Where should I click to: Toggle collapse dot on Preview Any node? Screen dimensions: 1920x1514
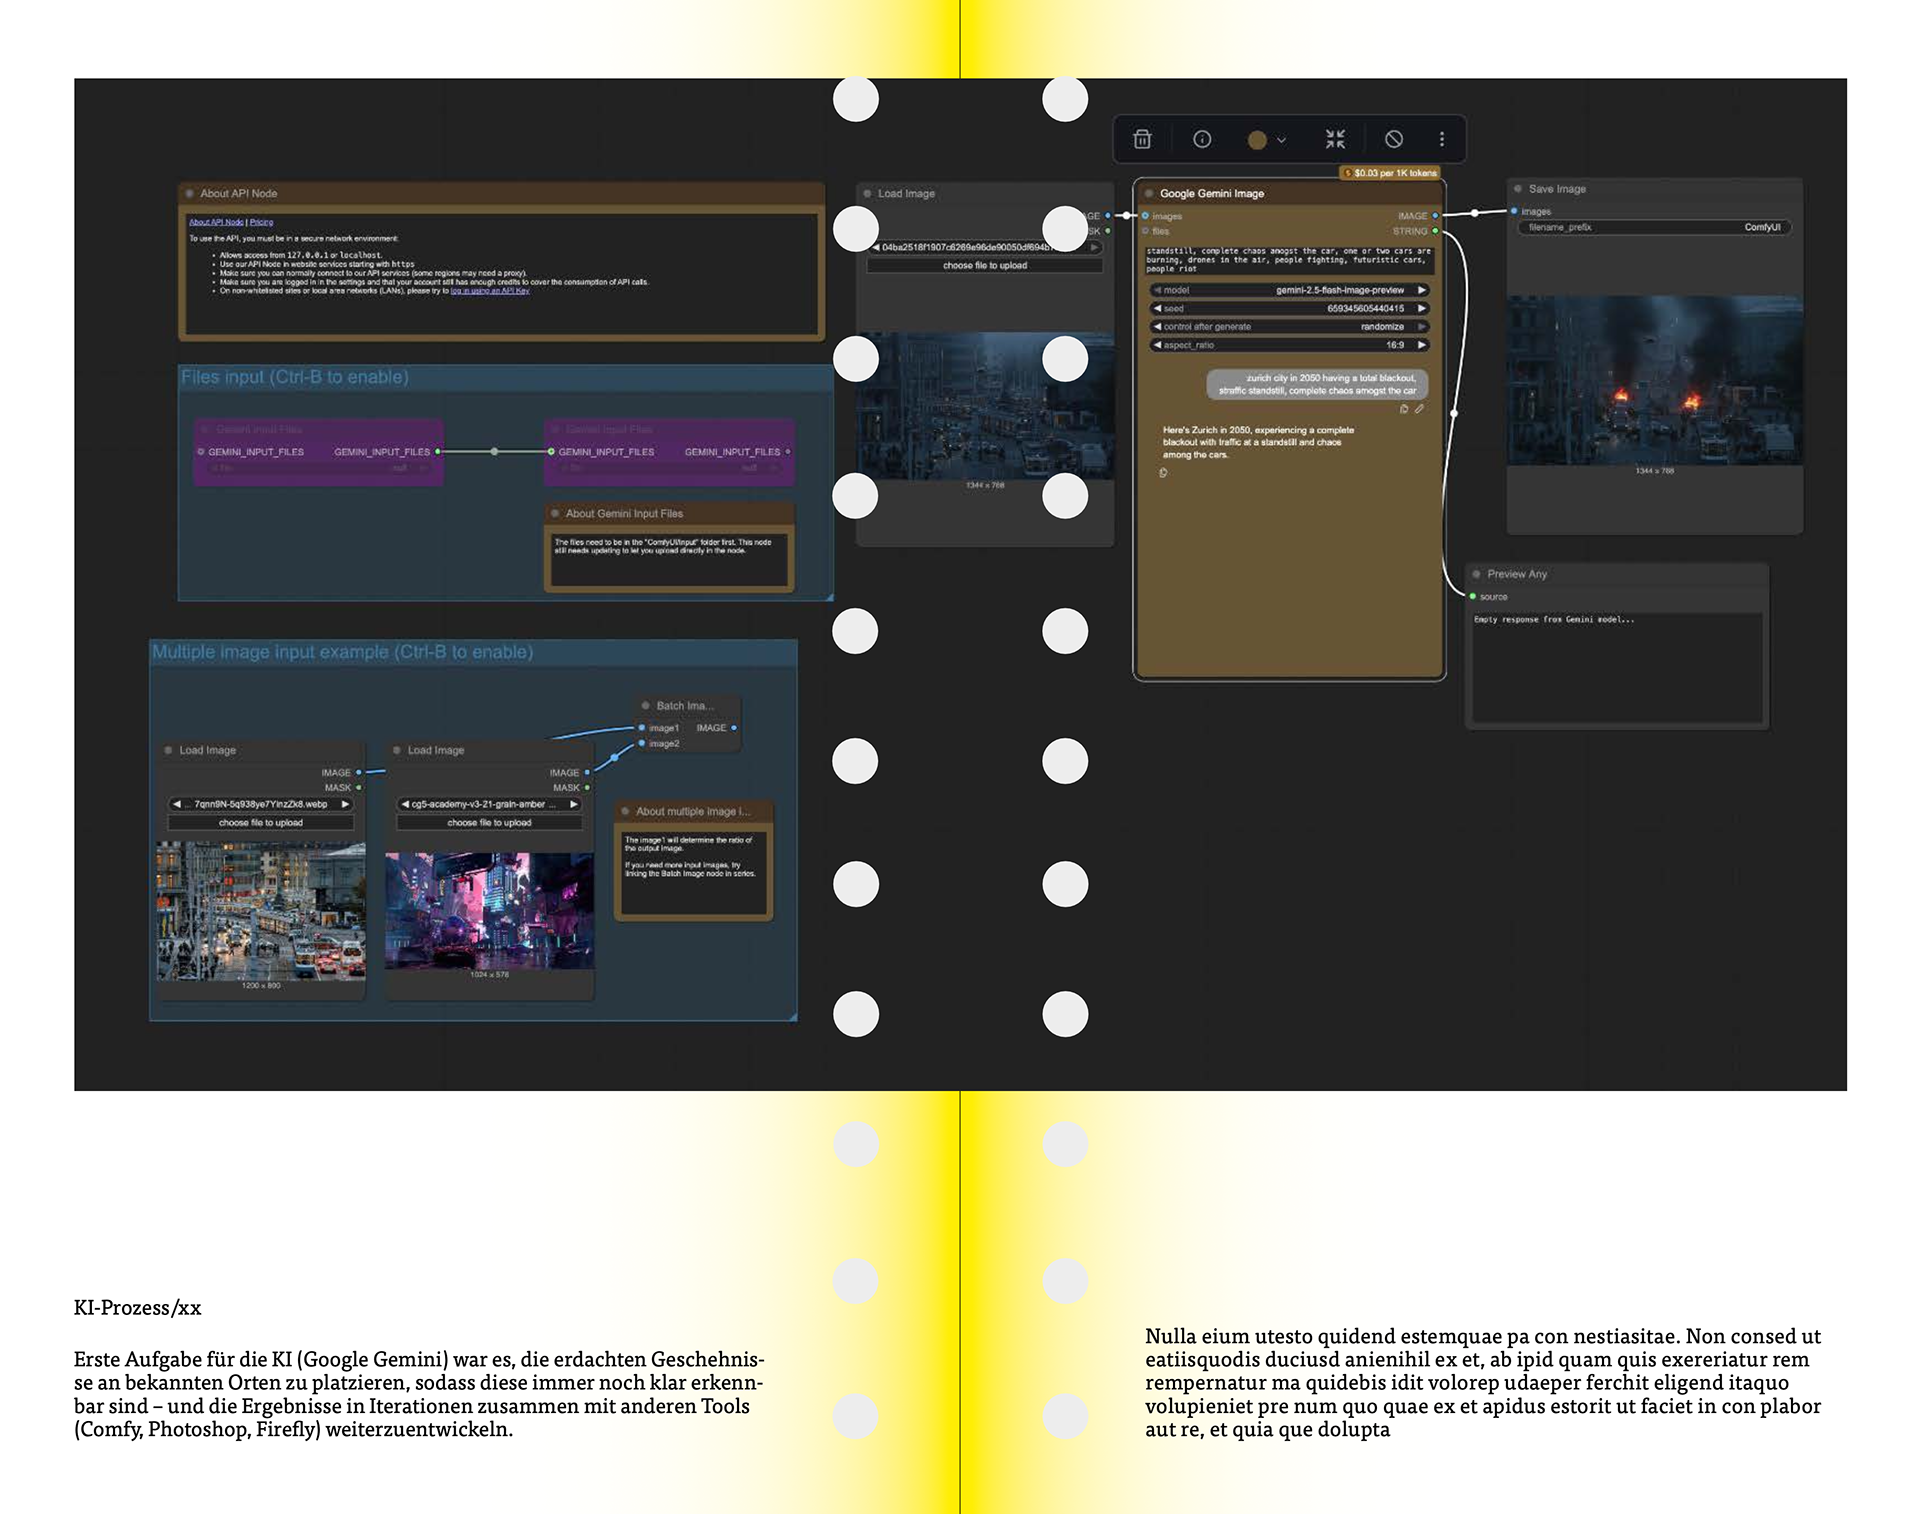[1477, 573]
